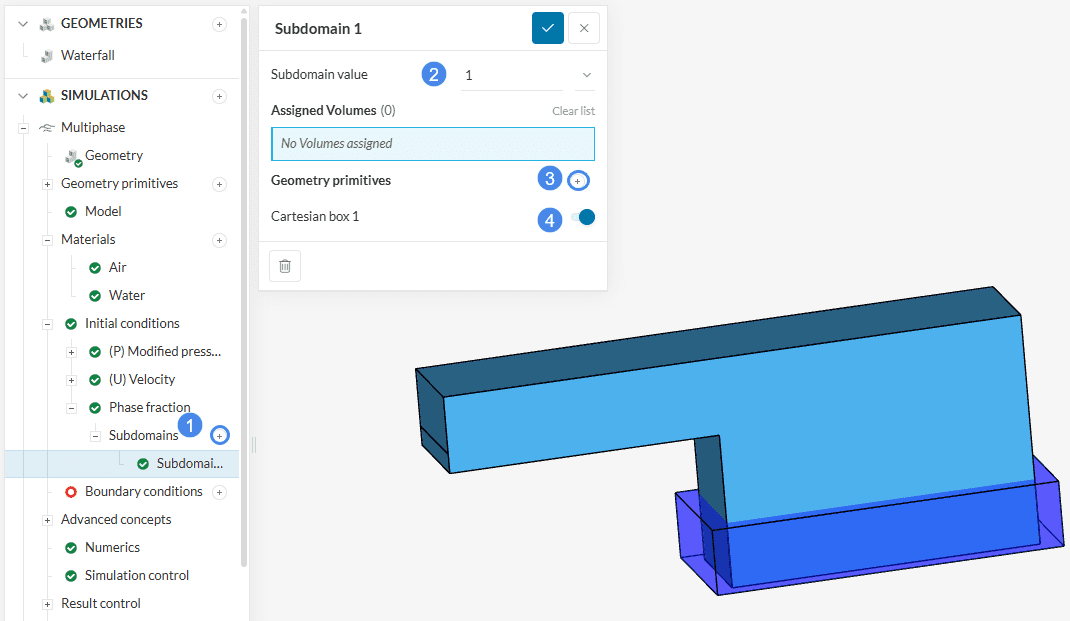The height and width of the screenshot is (621, 1070).
Task: Add a new subdomain with the plus icon
Action: (x=220, y=435)
